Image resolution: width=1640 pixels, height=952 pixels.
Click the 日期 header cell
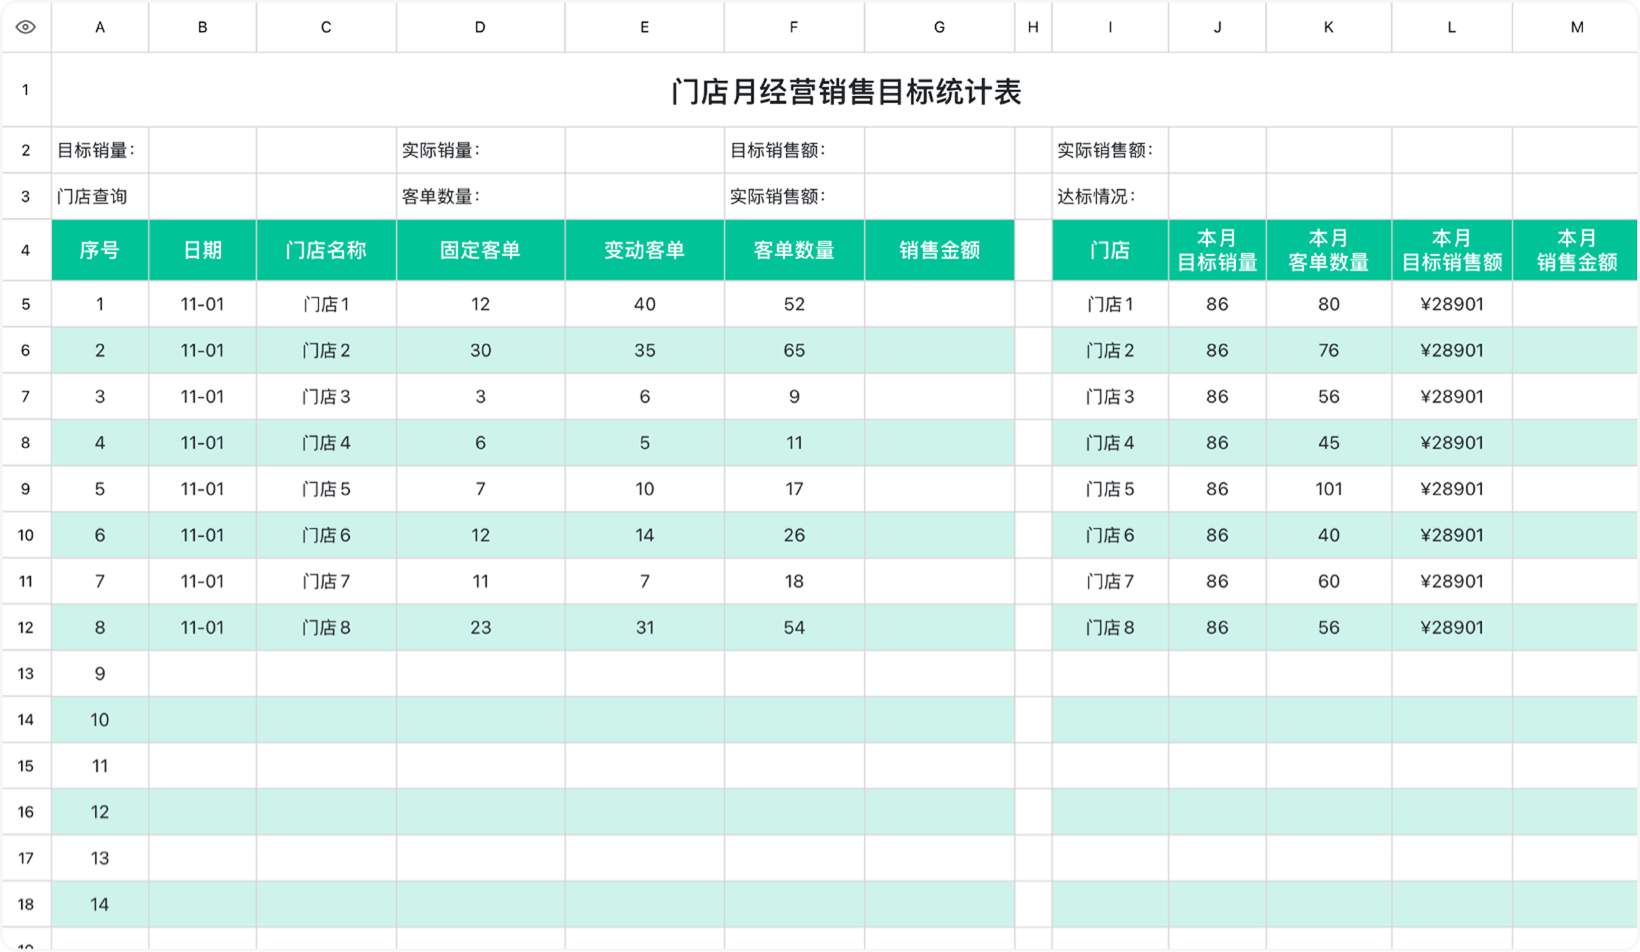(x=202, y=250)
